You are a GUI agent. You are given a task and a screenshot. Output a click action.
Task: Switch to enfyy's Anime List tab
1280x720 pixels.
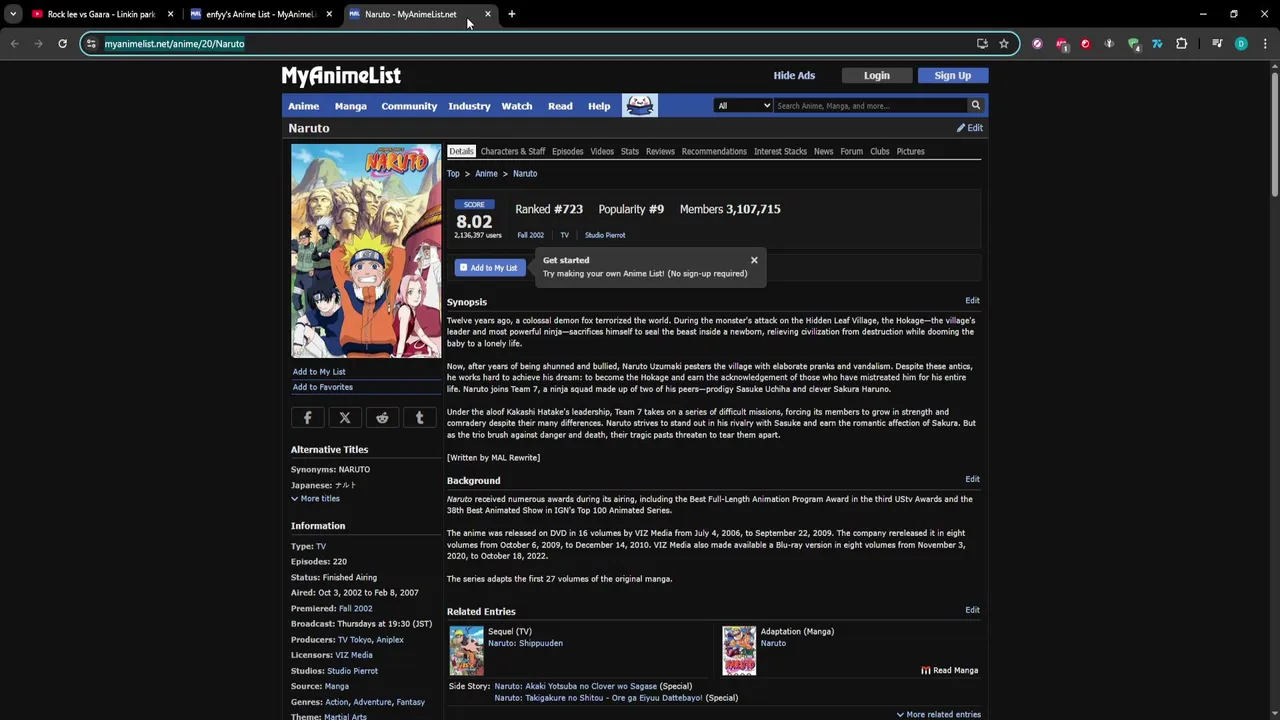point(260,14)
